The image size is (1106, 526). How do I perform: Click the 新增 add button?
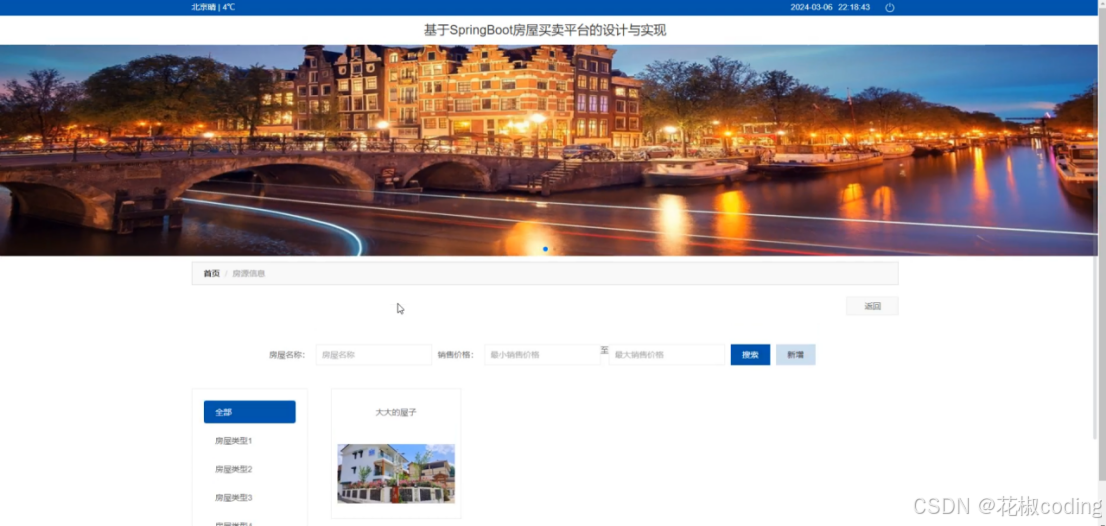(x=796, y=355)
